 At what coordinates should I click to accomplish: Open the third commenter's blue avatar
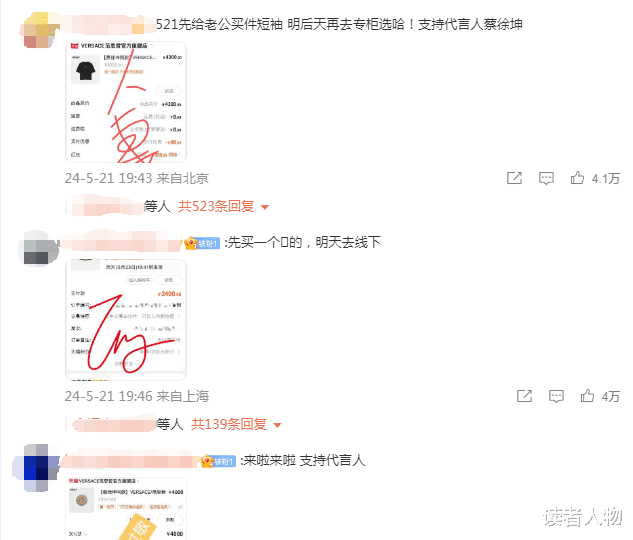tap(36, 467)
